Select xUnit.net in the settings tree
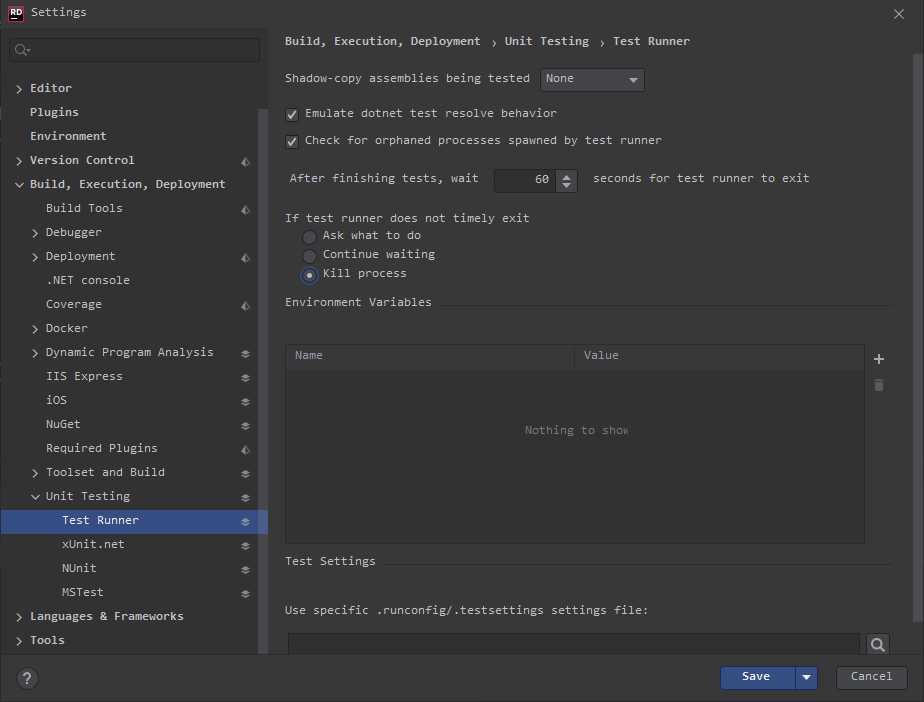Screen dimensions: 924x702 [93, 545]
